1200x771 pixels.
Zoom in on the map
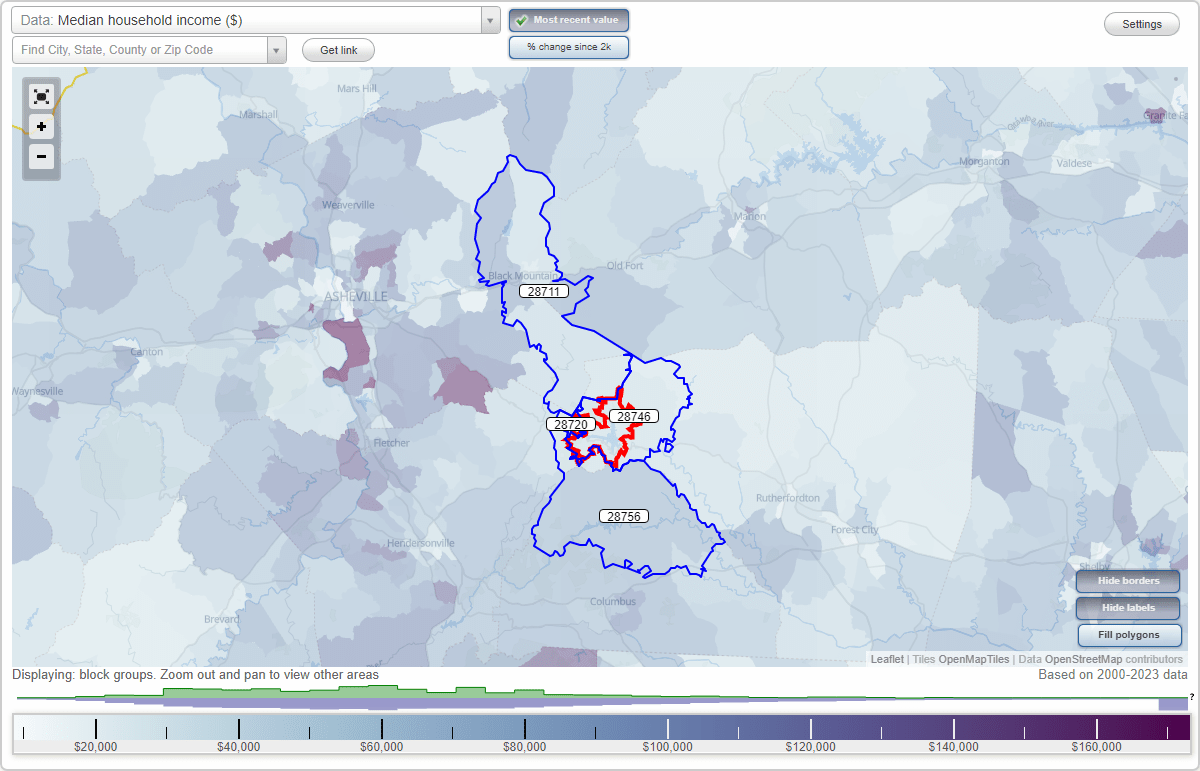coord(41,127)
